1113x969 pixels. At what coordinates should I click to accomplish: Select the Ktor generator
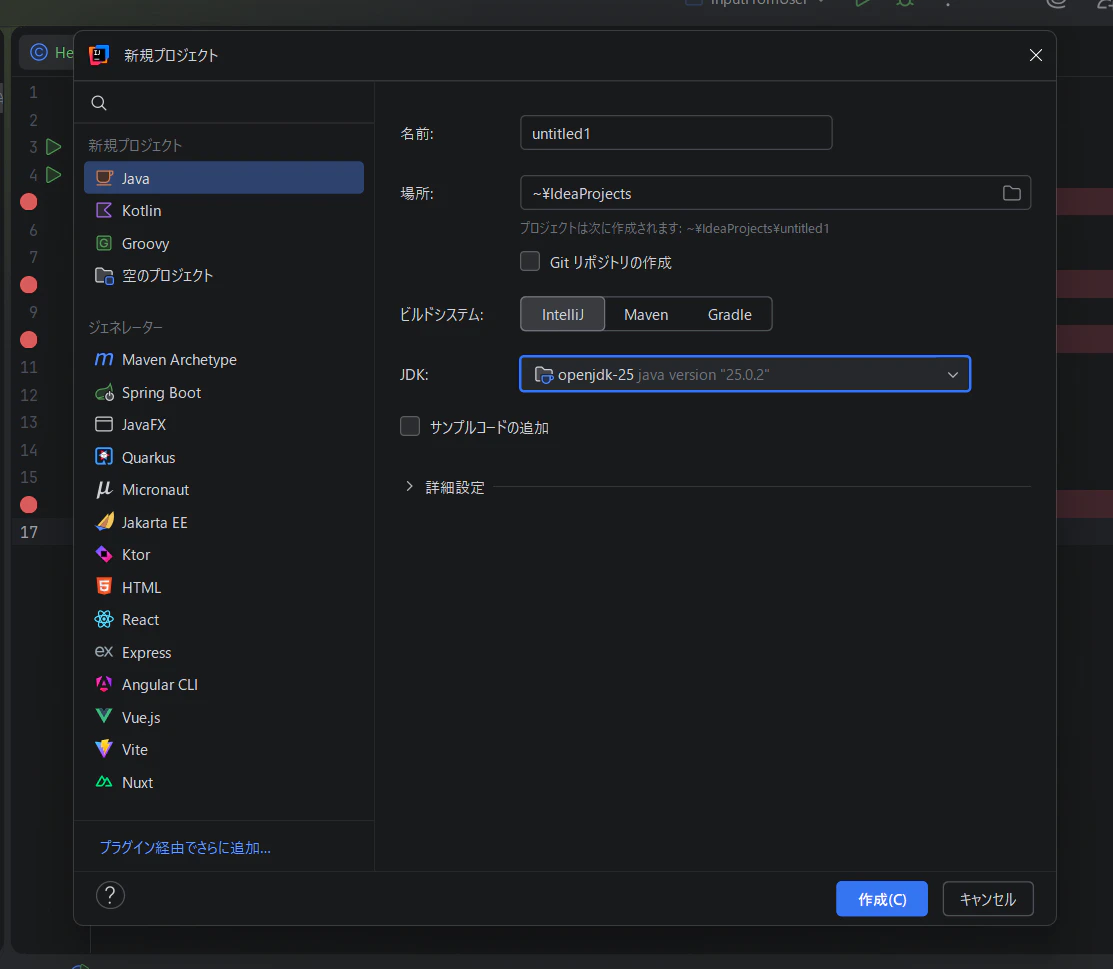224,554
